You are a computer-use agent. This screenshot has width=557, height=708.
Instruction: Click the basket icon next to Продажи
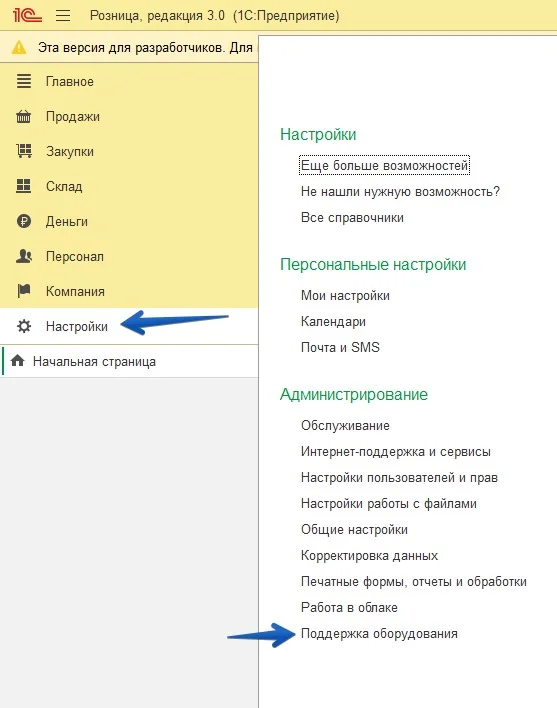coord(23,116)
